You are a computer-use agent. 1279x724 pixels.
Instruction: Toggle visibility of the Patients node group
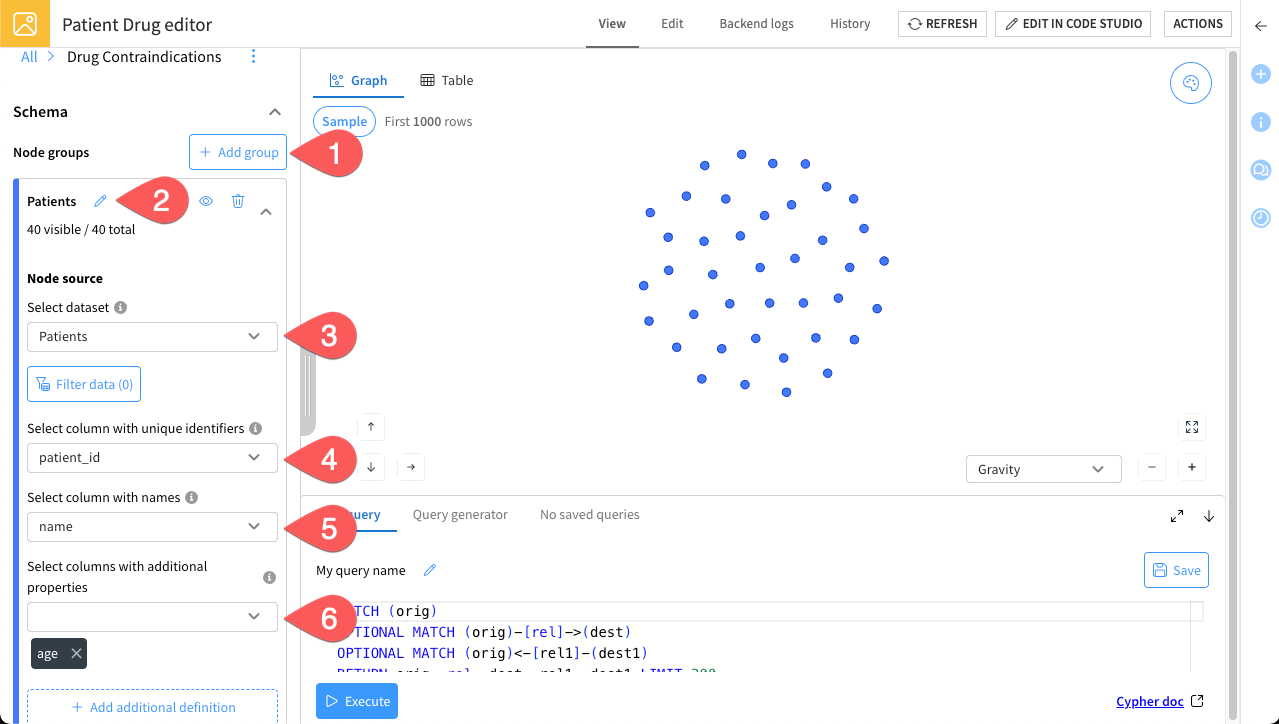[206, 201]
